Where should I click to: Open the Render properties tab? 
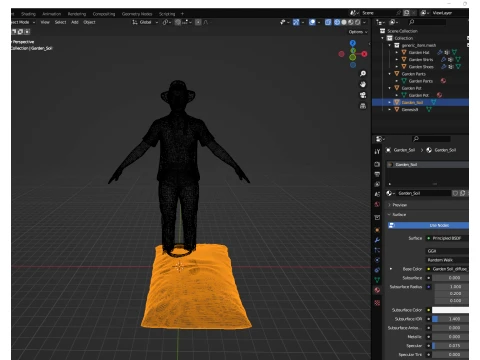(377, 164)
